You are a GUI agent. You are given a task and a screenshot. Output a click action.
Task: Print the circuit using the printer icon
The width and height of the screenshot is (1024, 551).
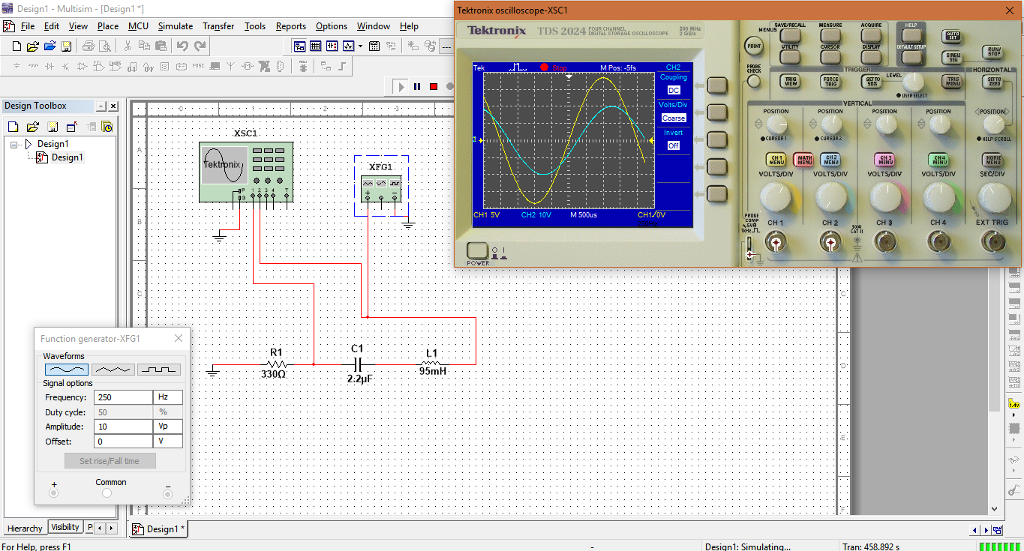click(88, 46)
